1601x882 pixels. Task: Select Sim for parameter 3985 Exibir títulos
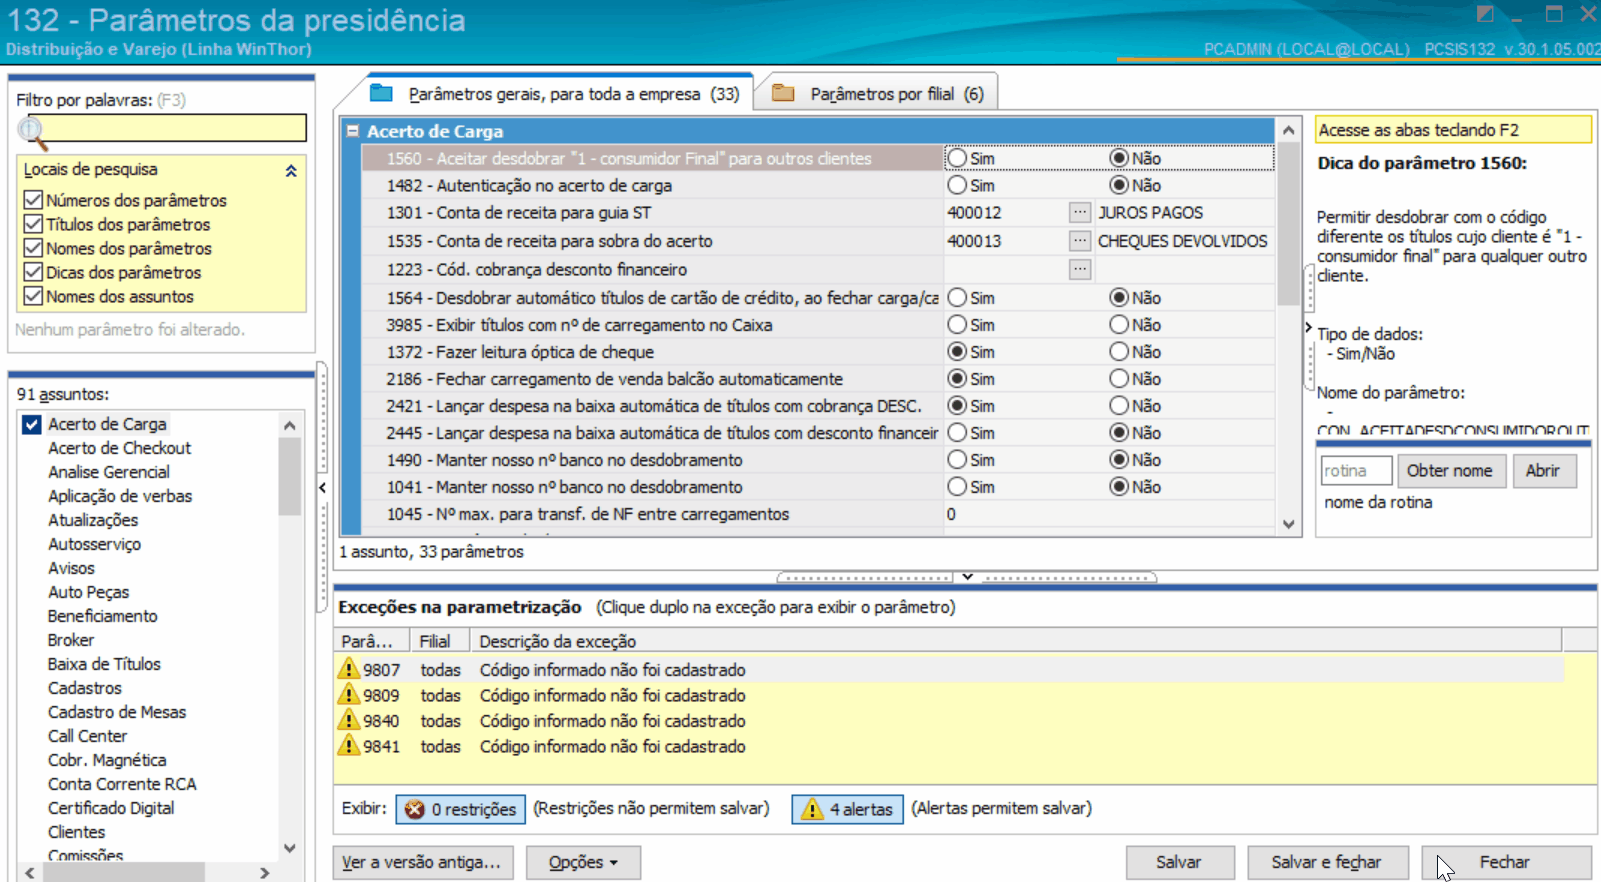[957, 325]
